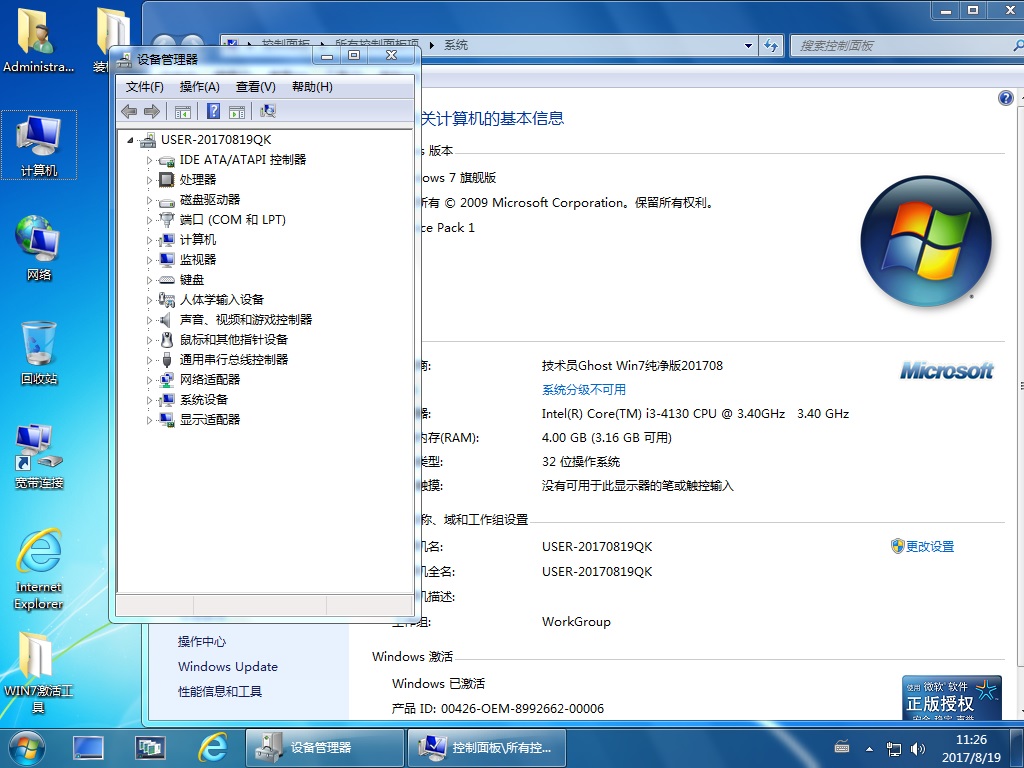This screenshot has height=768, width=1024.
Task: Click the blue Help icon in toolbar
Action: pyautogui.click(x=213, y=112)
